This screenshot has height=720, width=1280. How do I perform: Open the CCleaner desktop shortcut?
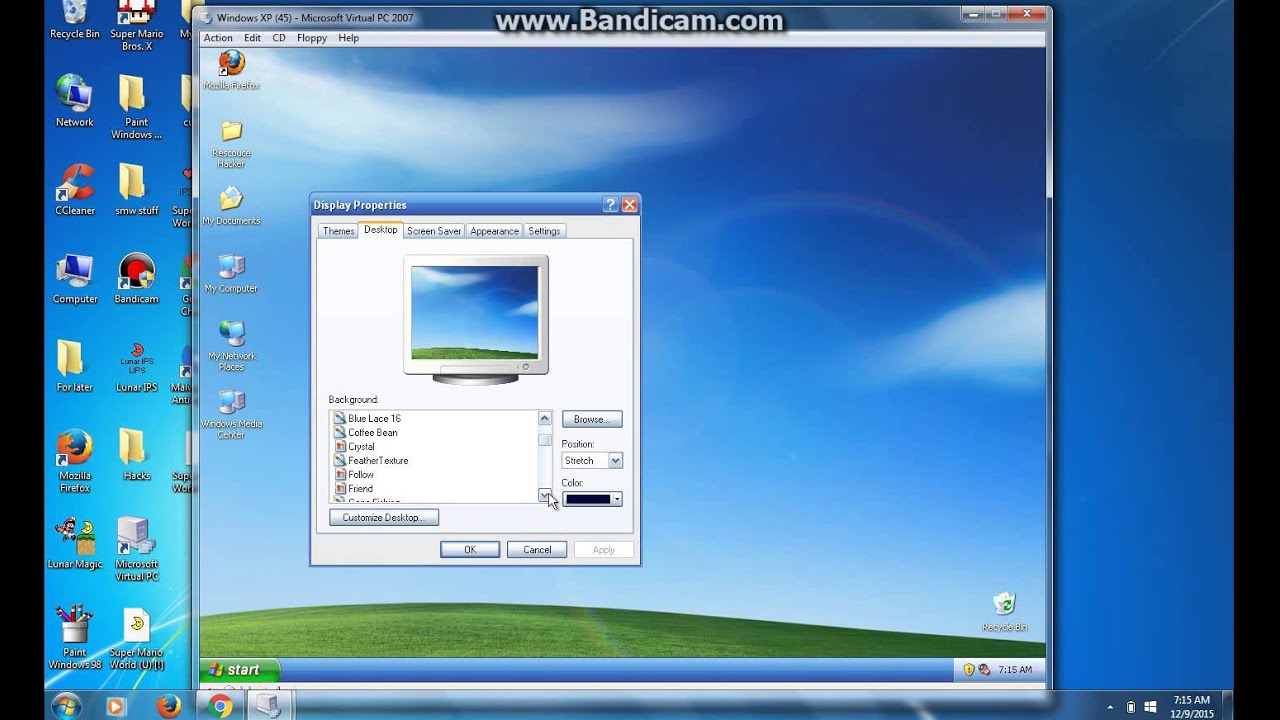pyautogui.click(x=75, y=189)
